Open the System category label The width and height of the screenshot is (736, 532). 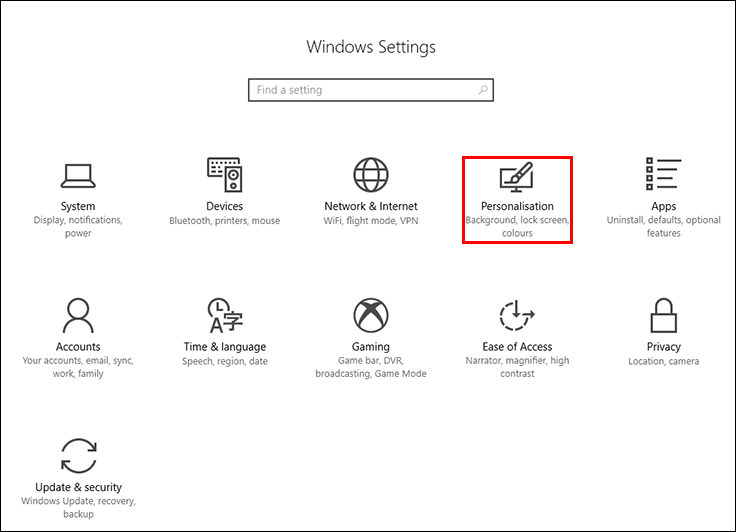point(78,206)
